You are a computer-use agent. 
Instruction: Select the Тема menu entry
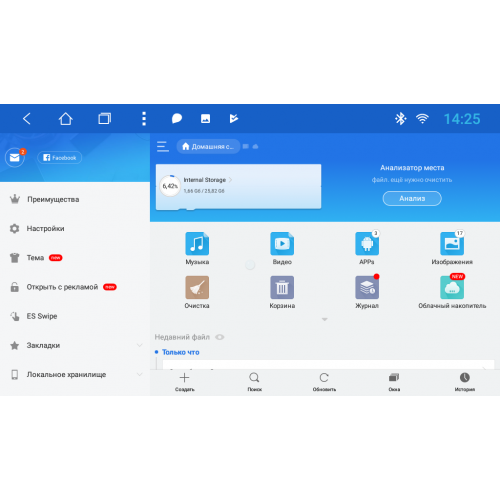(x=75, y=258)
